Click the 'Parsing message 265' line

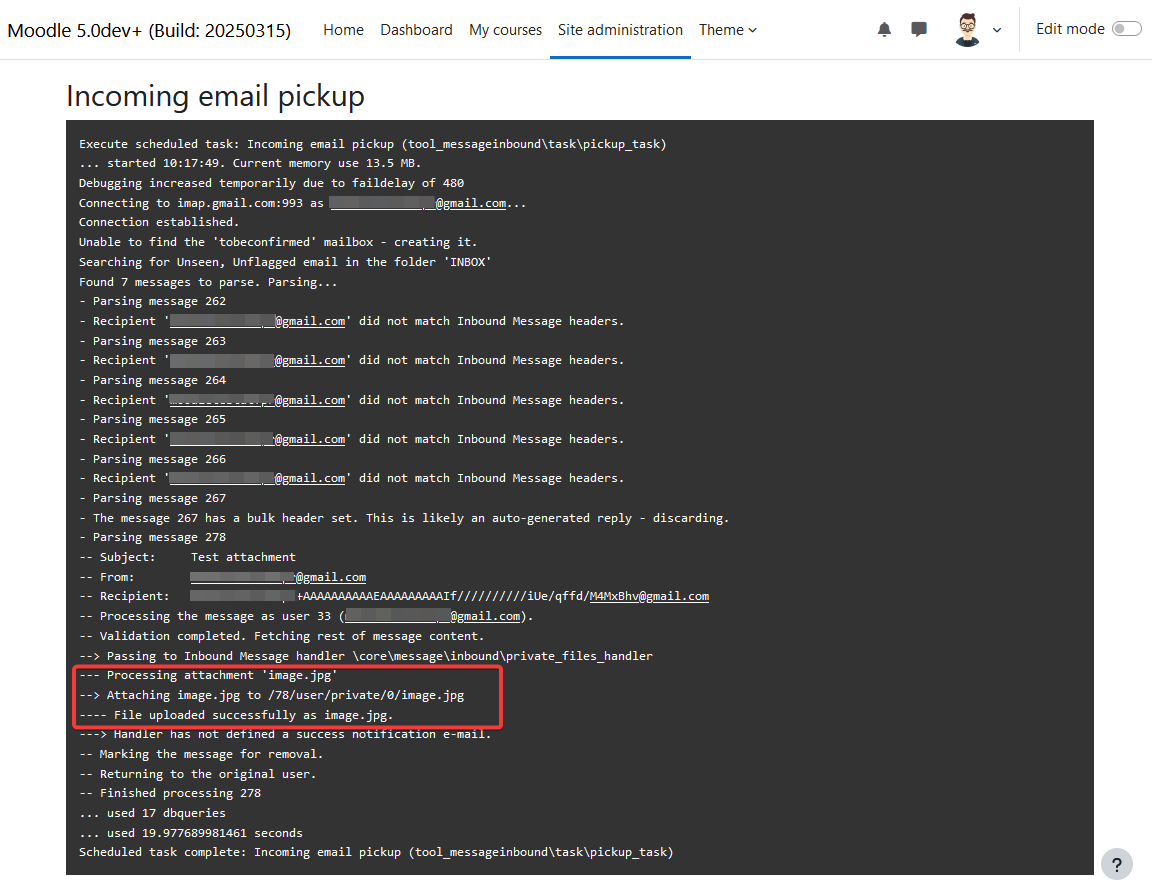[x=152, y=419]
